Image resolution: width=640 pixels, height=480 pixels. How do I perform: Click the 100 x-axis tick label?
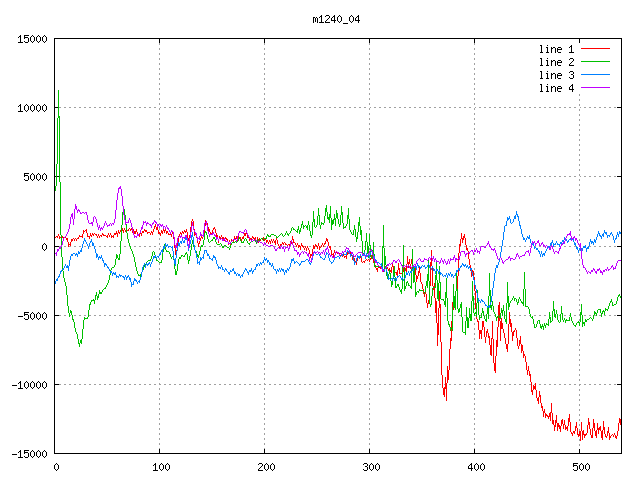(160, 467)
